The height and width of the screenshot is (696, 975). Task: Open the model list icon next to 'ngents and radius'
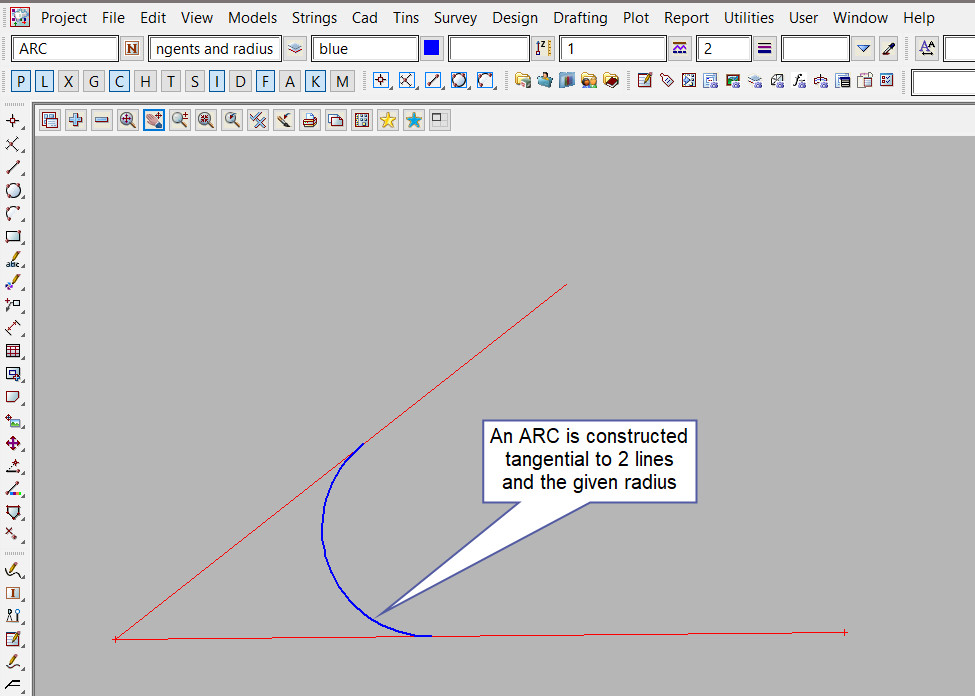click(x=295, y=49)
